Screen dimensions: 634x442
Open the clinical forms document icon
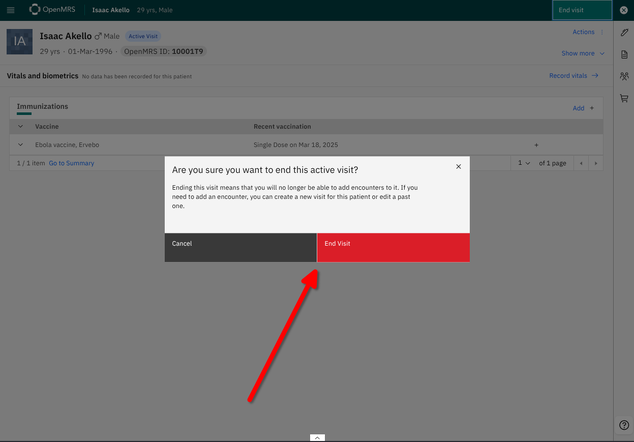coord(624,55)
